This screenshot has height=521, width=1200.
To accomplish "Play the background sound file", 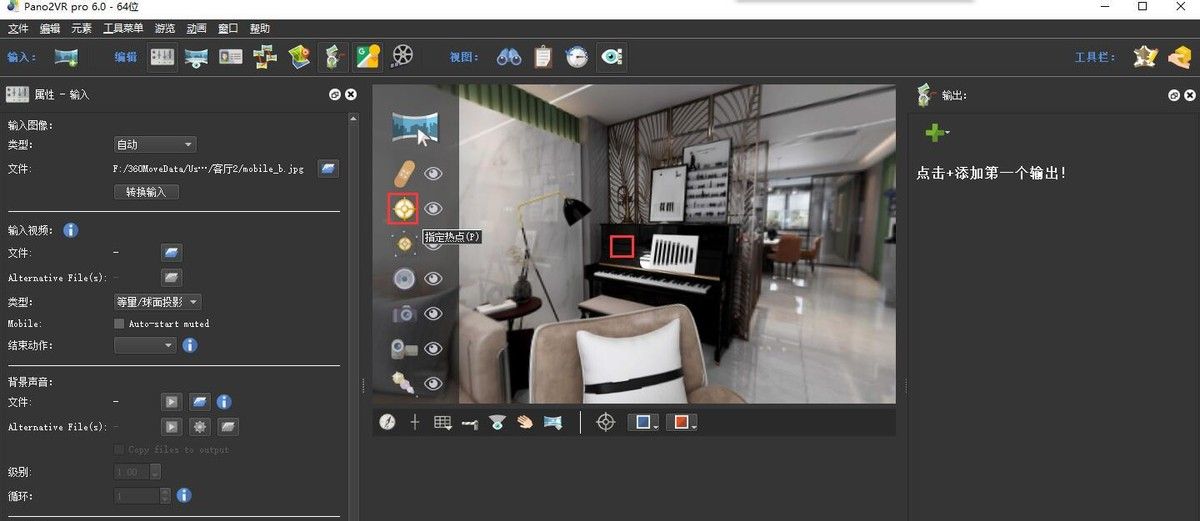I will tap(172, 402).
